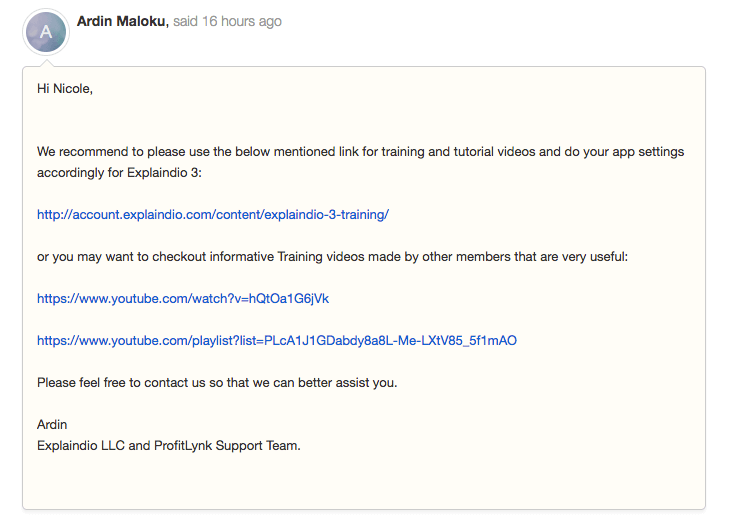
Task: Click the "Hi Nicole," greeting line
Action: (x=65, y=89)
